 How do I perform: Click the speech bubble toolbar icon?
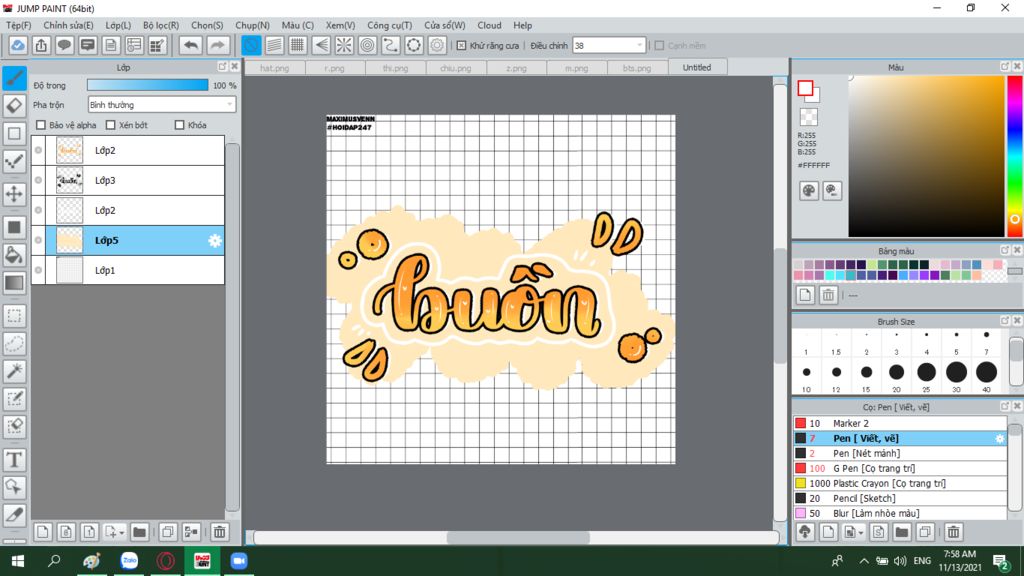pyautogui.click(x=64, y=45)
